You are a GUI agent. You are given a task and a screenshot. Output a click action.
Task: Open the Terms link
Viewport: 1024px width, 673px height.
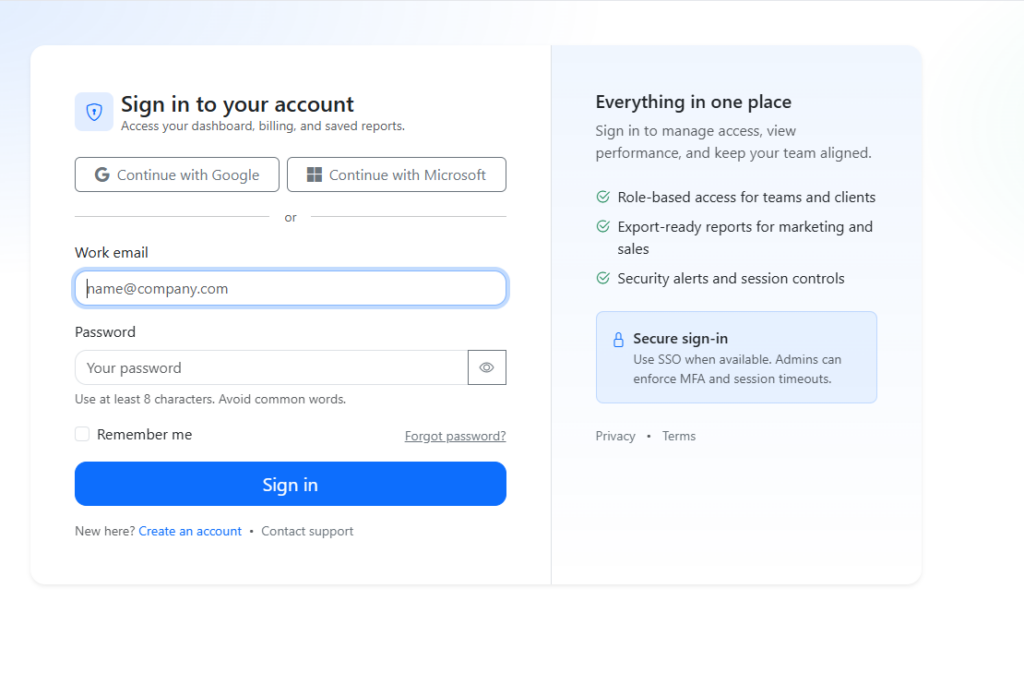pyautogui.click(x=678, y=436)
